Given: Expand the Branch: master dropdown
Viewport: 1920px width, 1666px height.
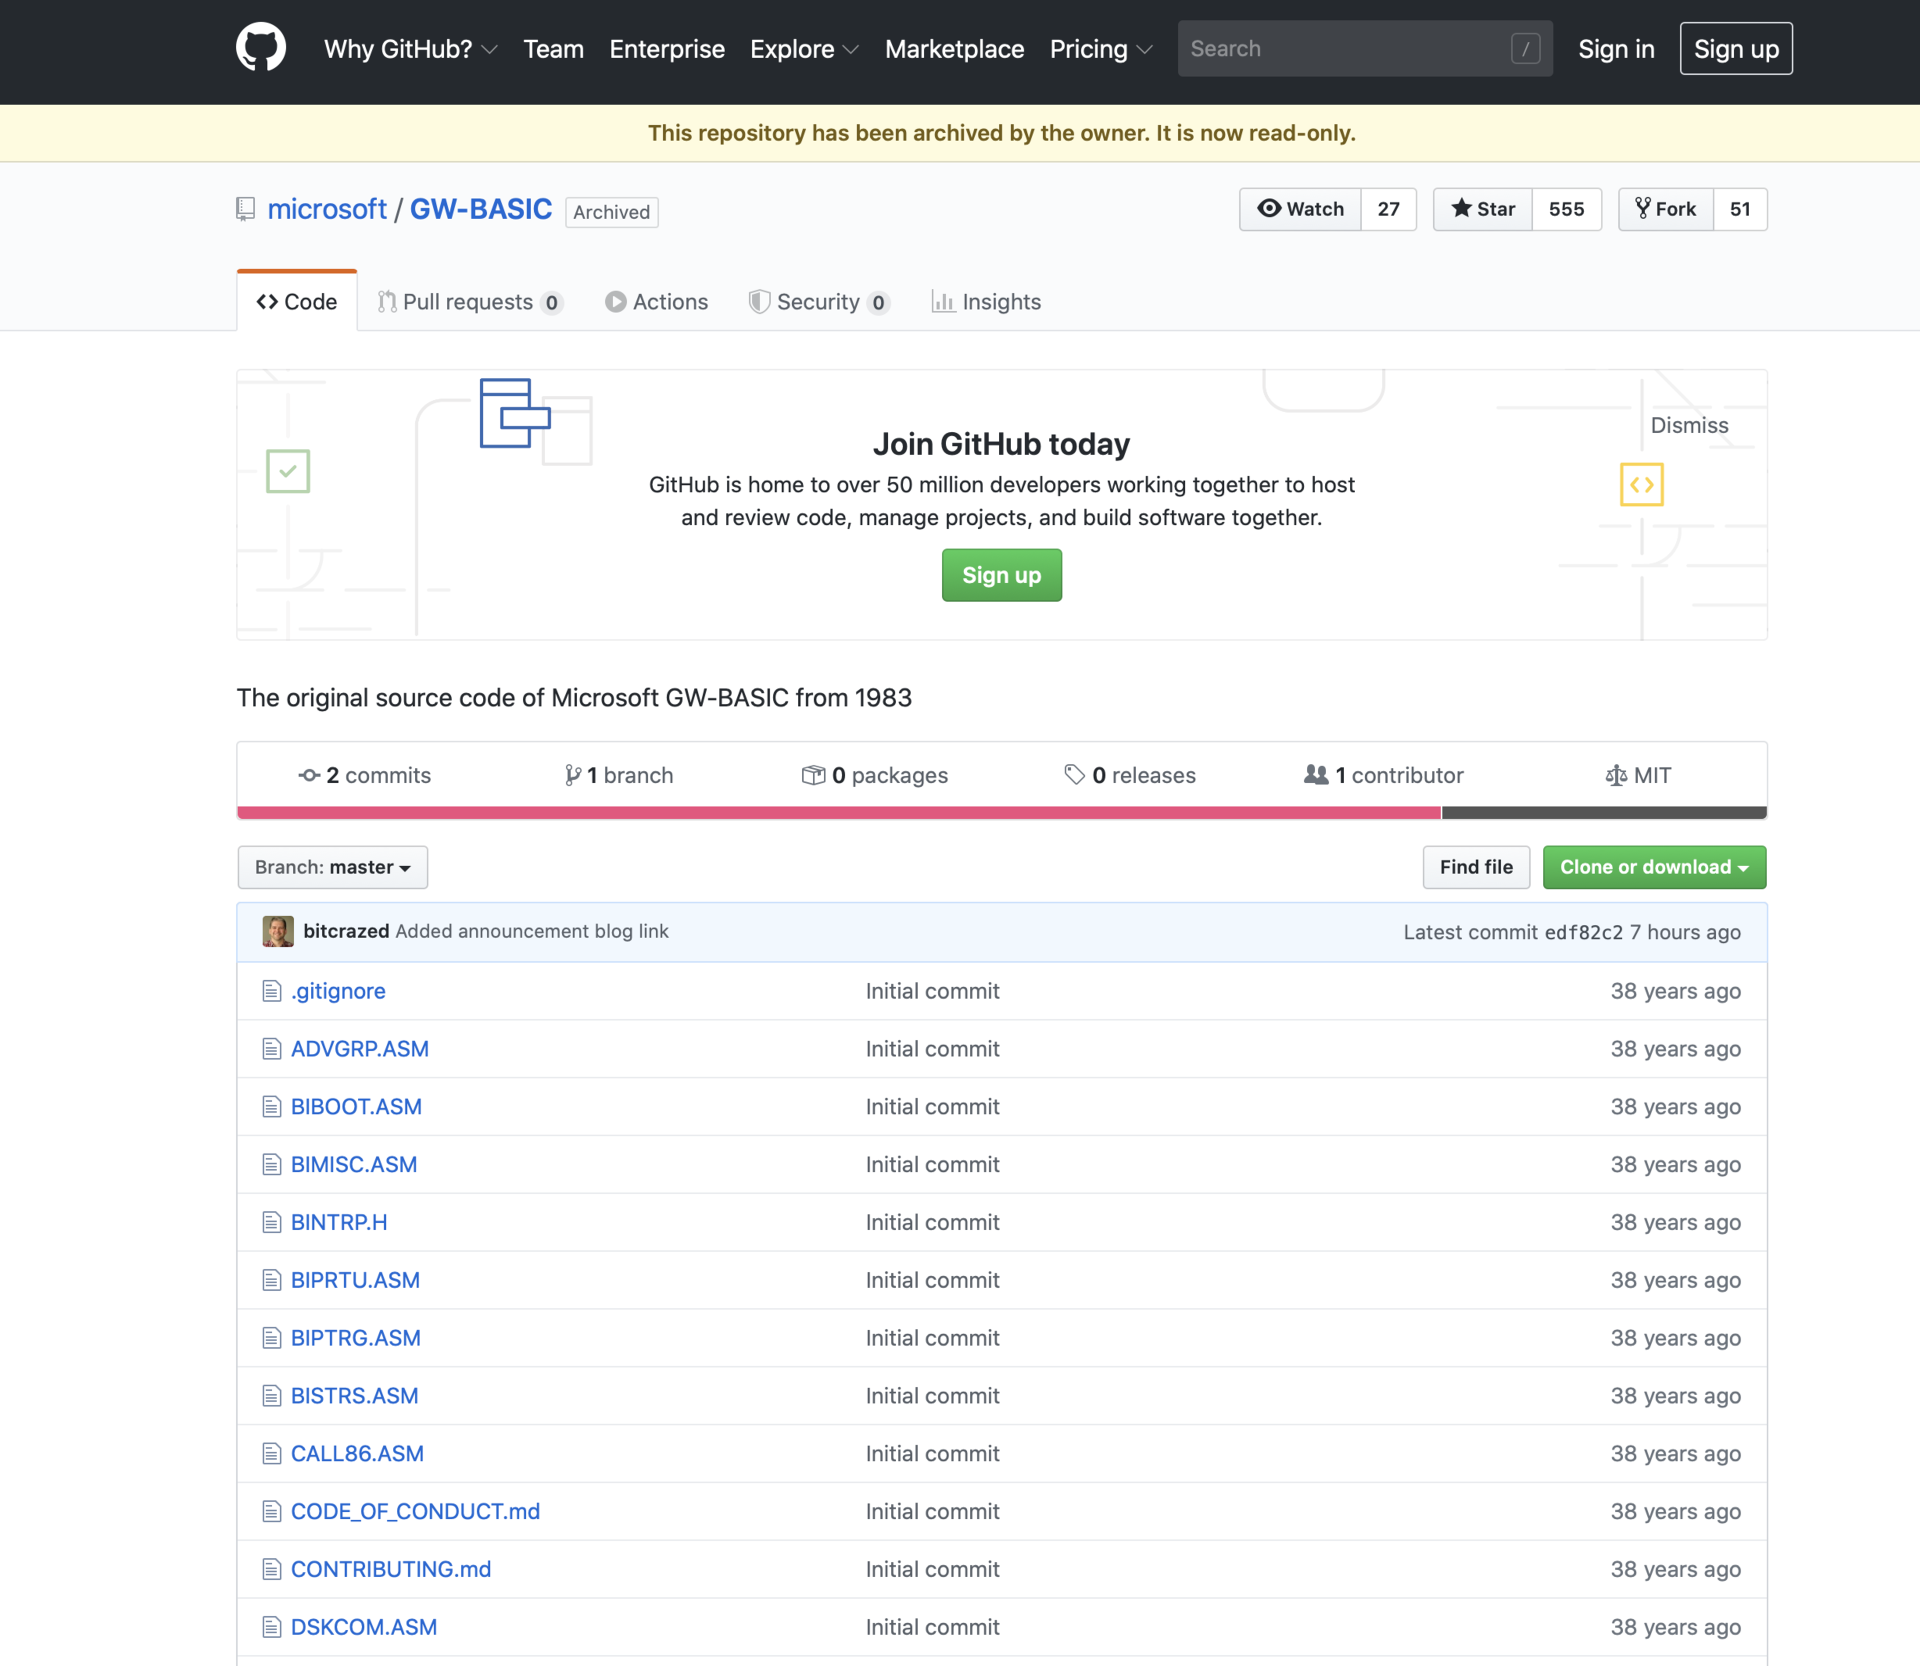Looking at the screenshot, I should 332,867.
